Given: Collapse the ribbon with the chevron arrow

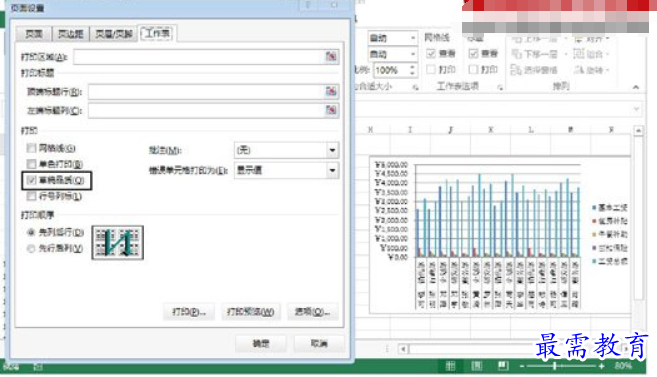Looking at the screenshot, I should tap(636, 87).
